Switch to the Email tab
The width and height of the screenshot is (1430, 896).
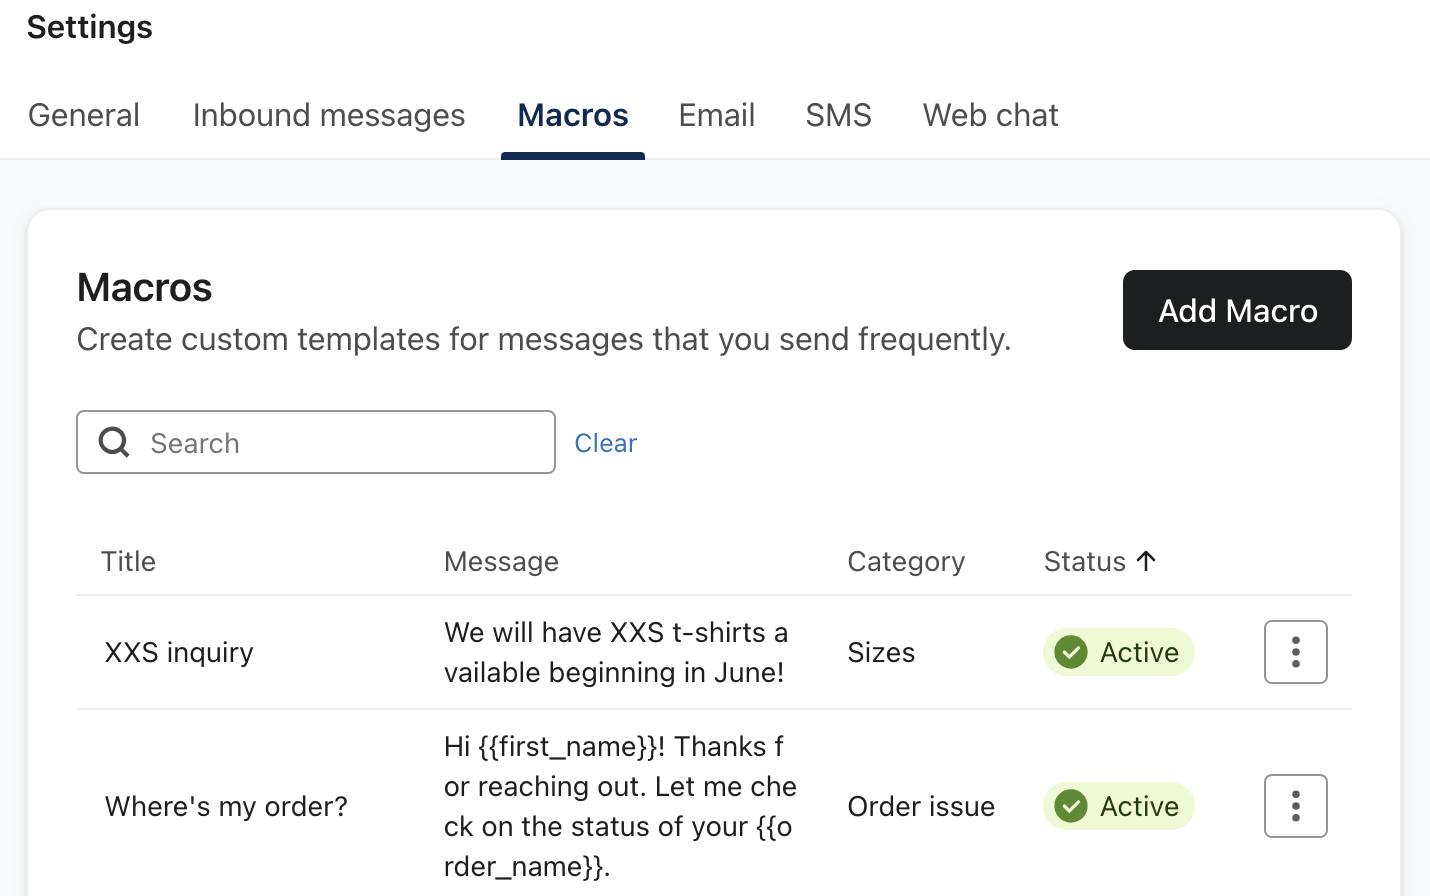click(716, 115)
